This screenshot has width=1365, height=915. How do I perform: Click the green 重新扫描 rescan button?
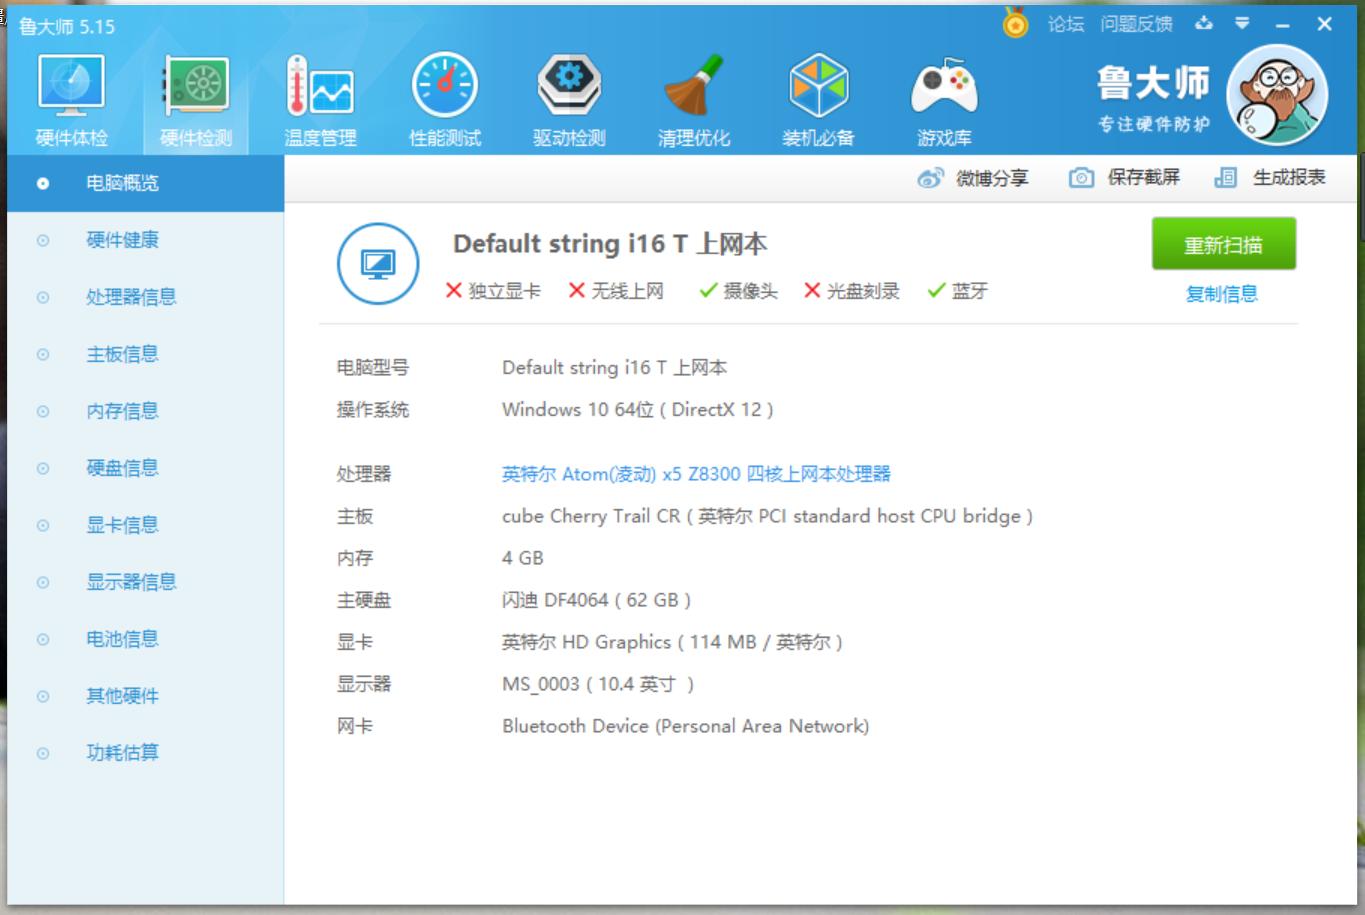click(1224, 243)
